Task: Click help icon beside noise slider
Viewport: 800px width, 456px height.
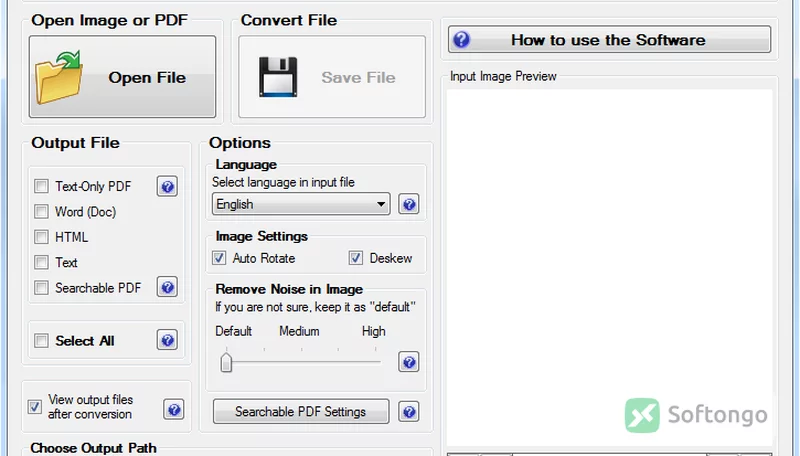Action: (x=409, y=362)
